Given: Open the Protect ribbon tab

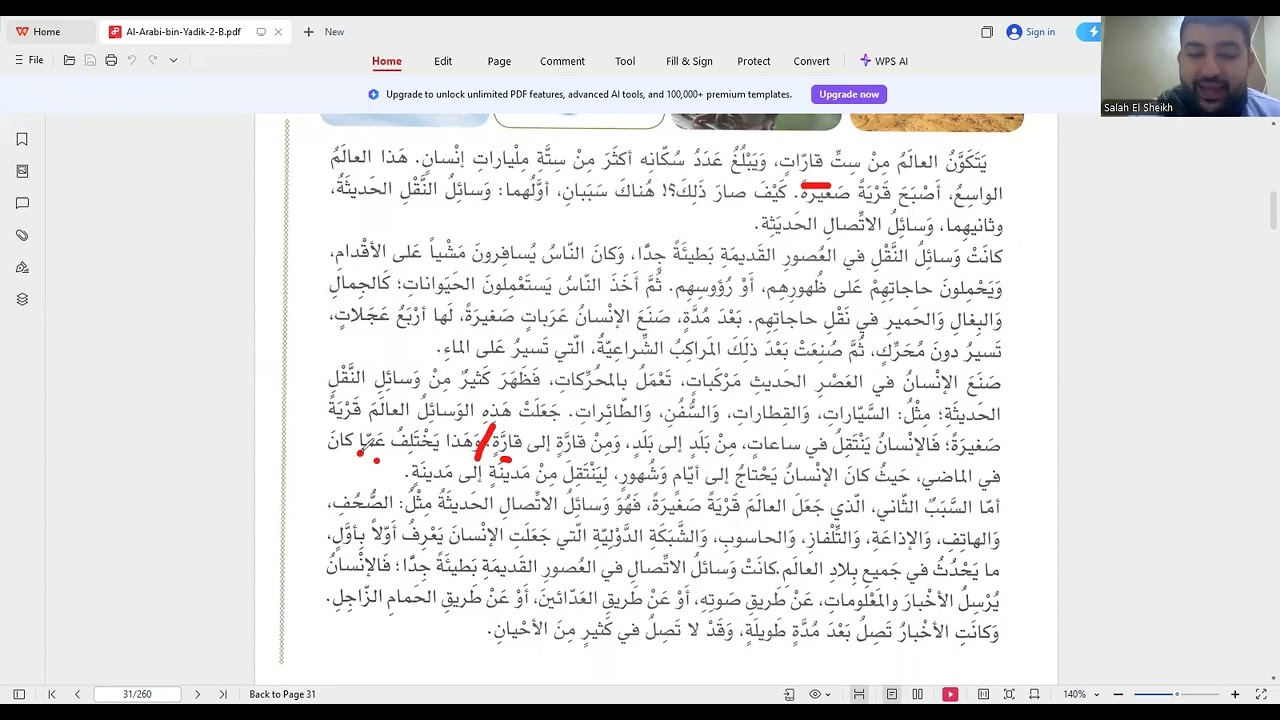Looking at the screenshot, I should tap(754, 61).
